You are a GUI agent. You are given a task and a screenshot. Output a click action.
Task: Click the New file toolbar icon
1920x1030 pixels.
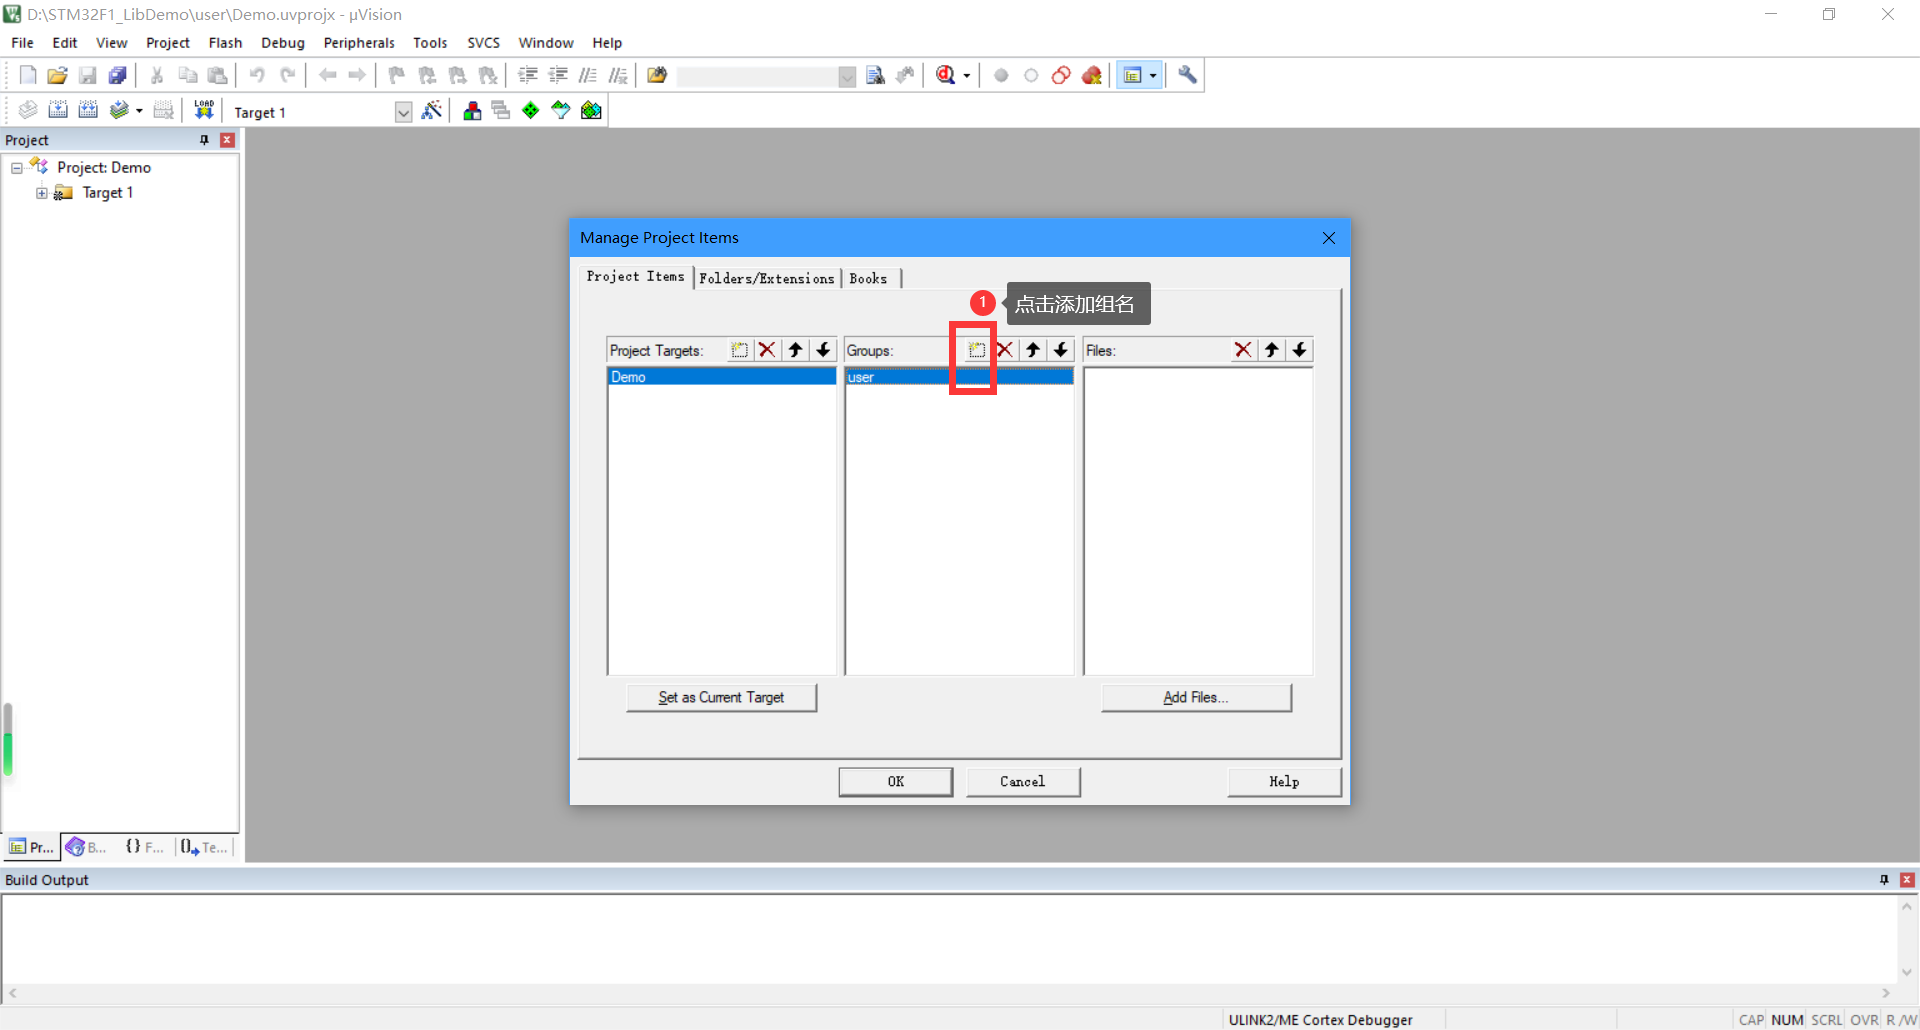(x=28, y=75)
